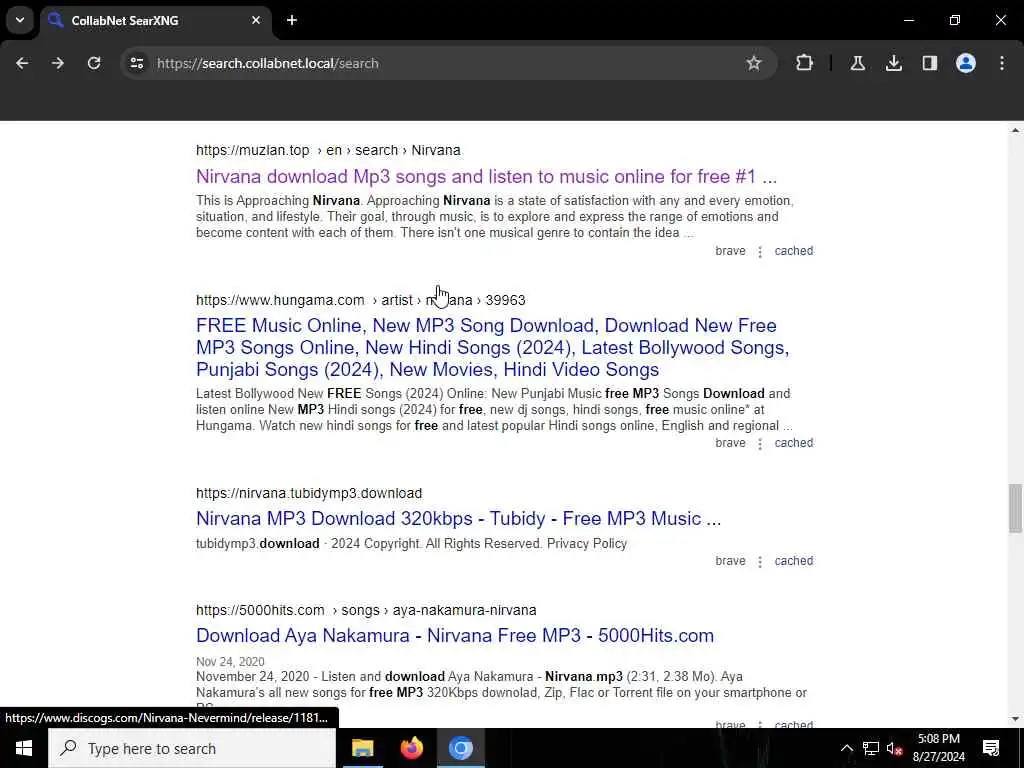View site information icon in address bar
This screenshot has width=1024, height=768.
(x=136, y=63)
